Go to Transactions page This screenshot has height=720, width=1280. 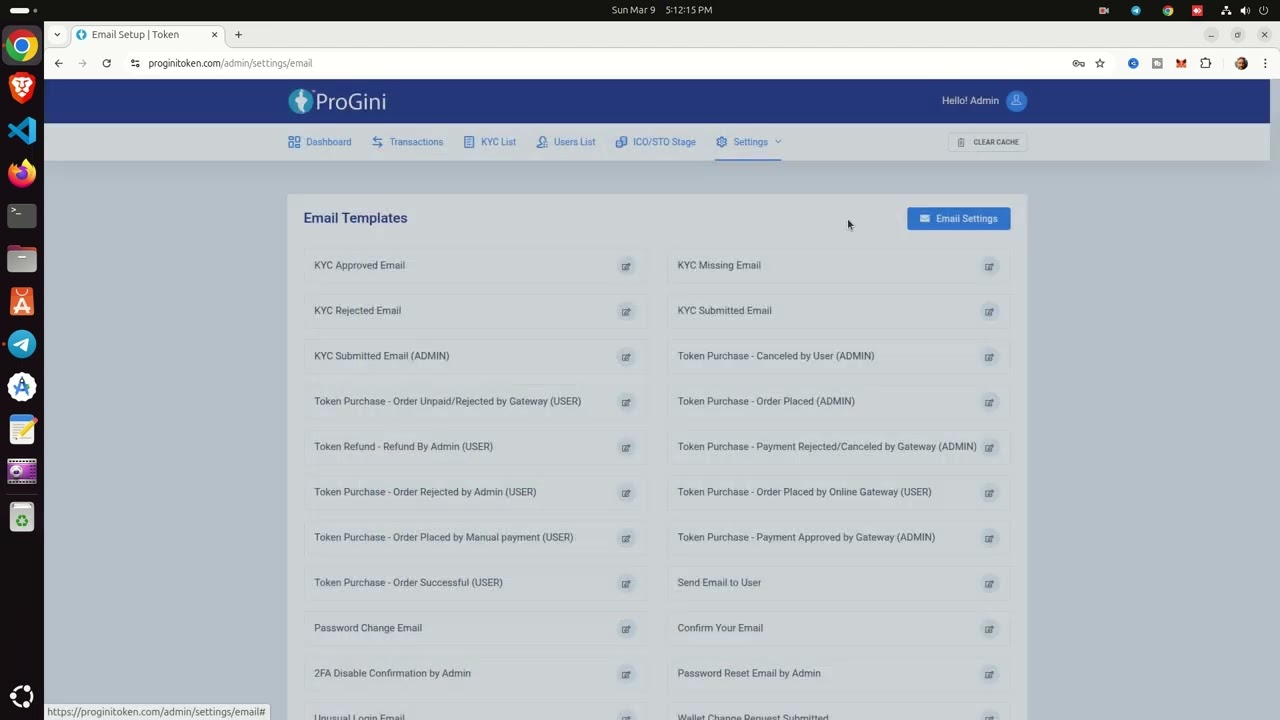coord(407,142)
